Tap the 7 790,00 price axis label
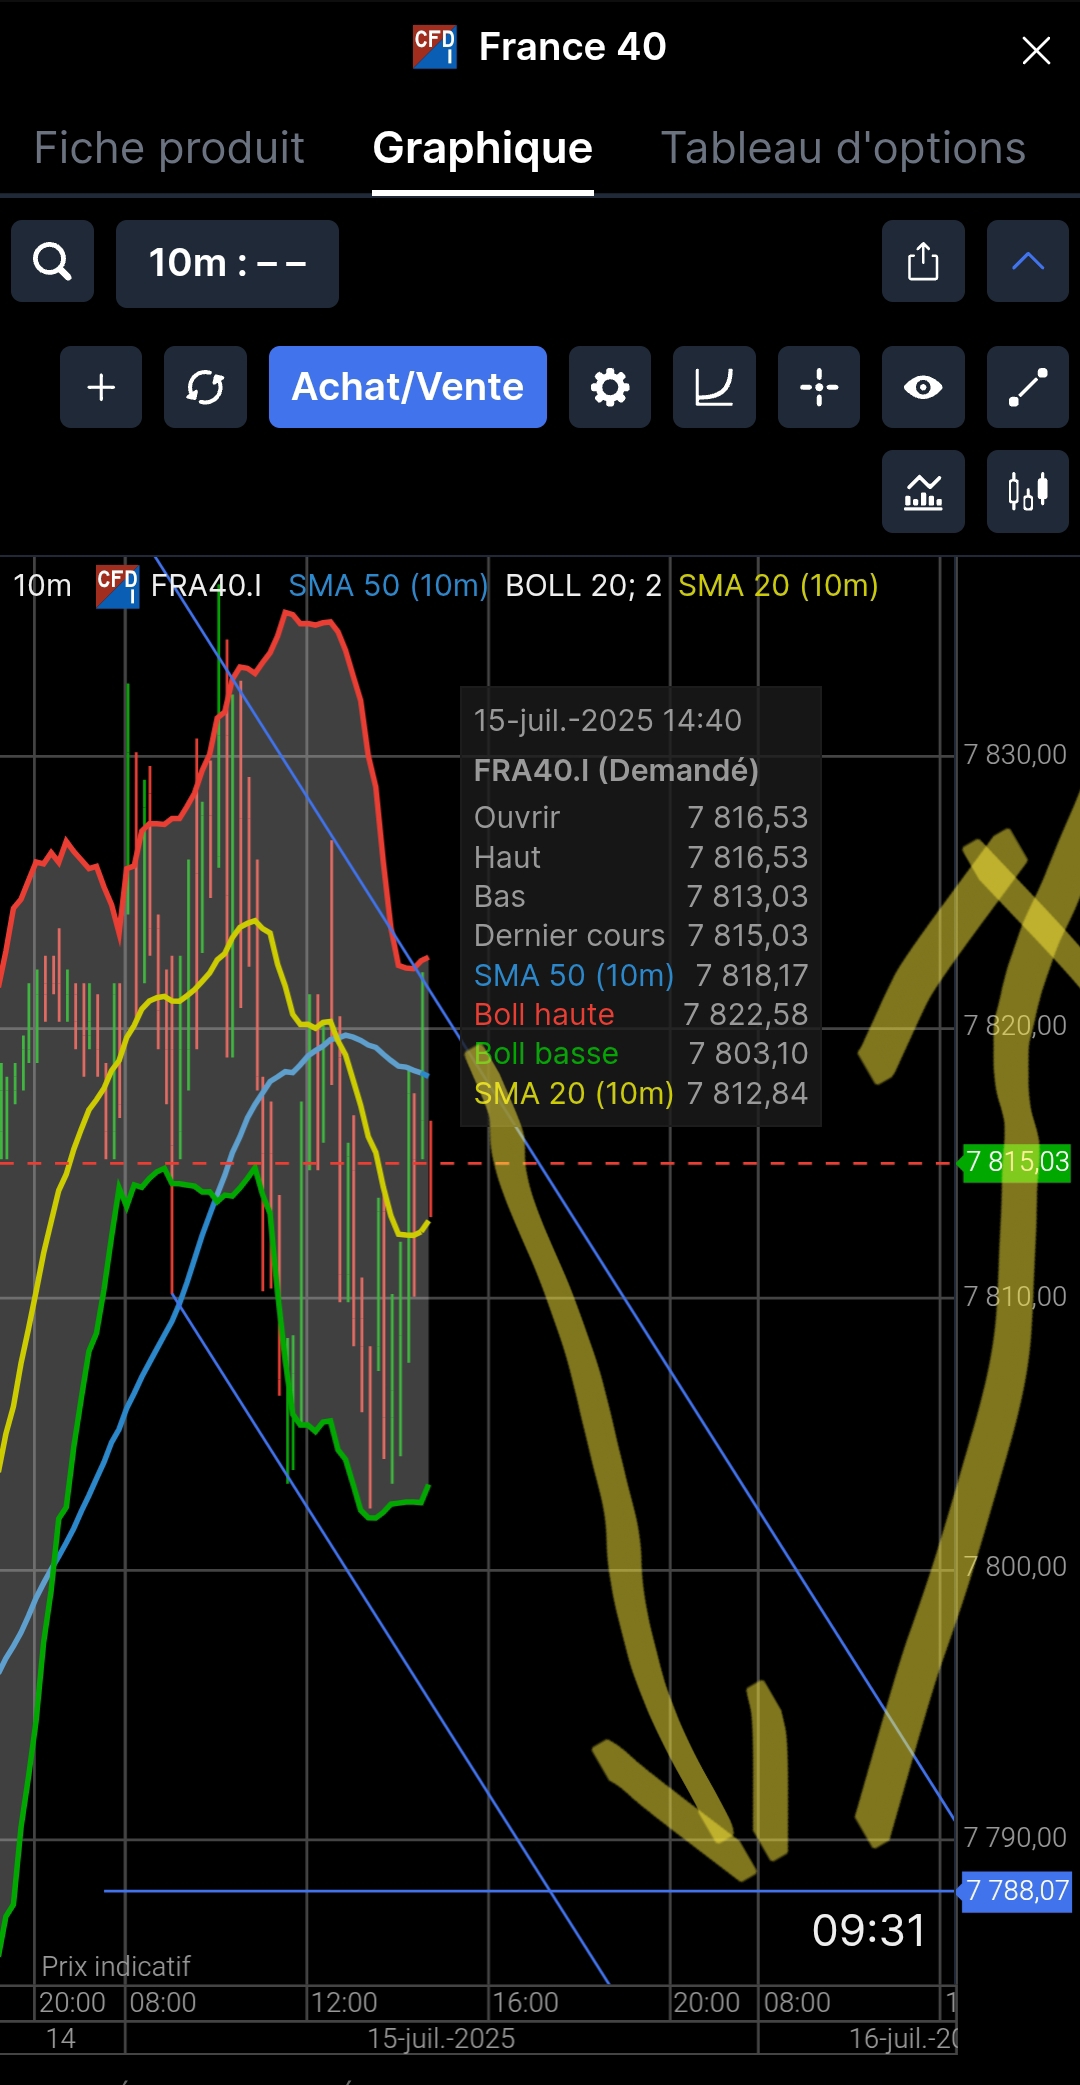 tap(1015, 1837)
